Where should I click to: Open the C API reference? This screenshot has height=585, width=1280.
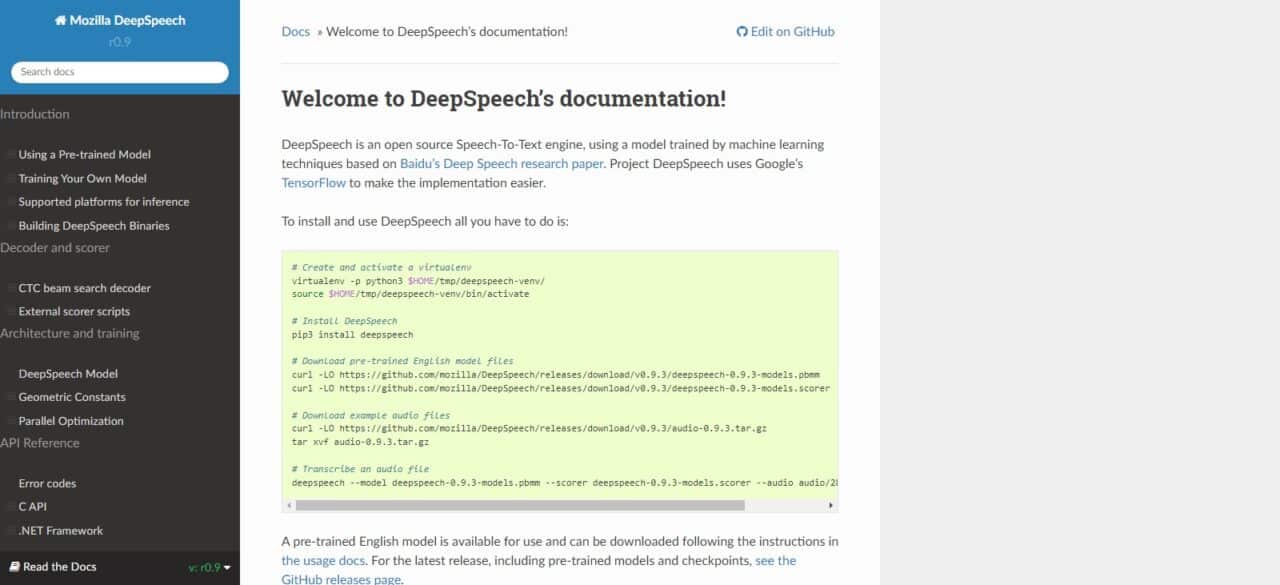click(x=33, y=507)
